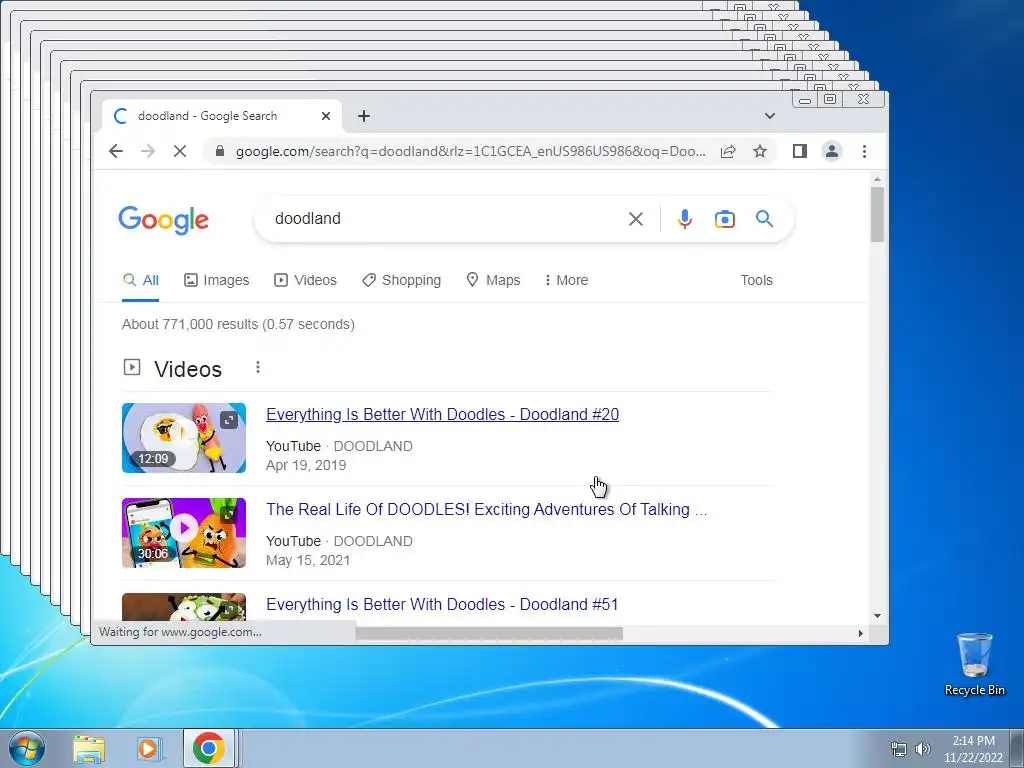
Task: Open 'Everything Is Better With Doodles - Doodland #20'
Action: (x=442, y=415)
